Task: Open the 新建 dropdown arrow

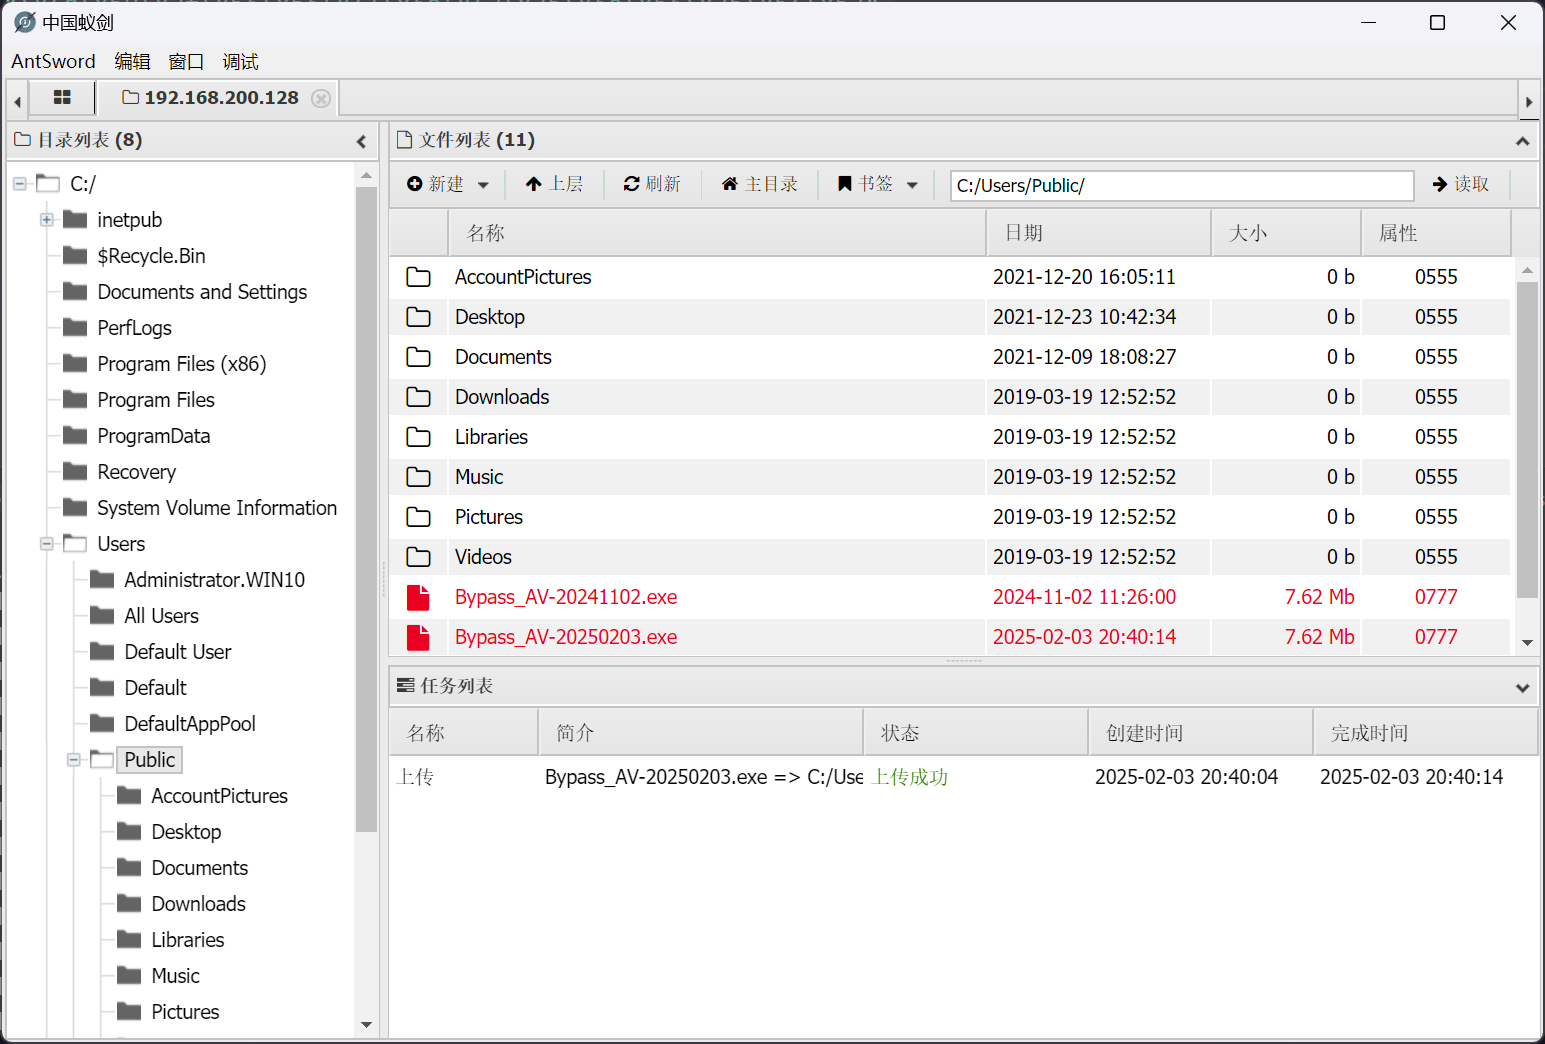Action: coord(483,185)
